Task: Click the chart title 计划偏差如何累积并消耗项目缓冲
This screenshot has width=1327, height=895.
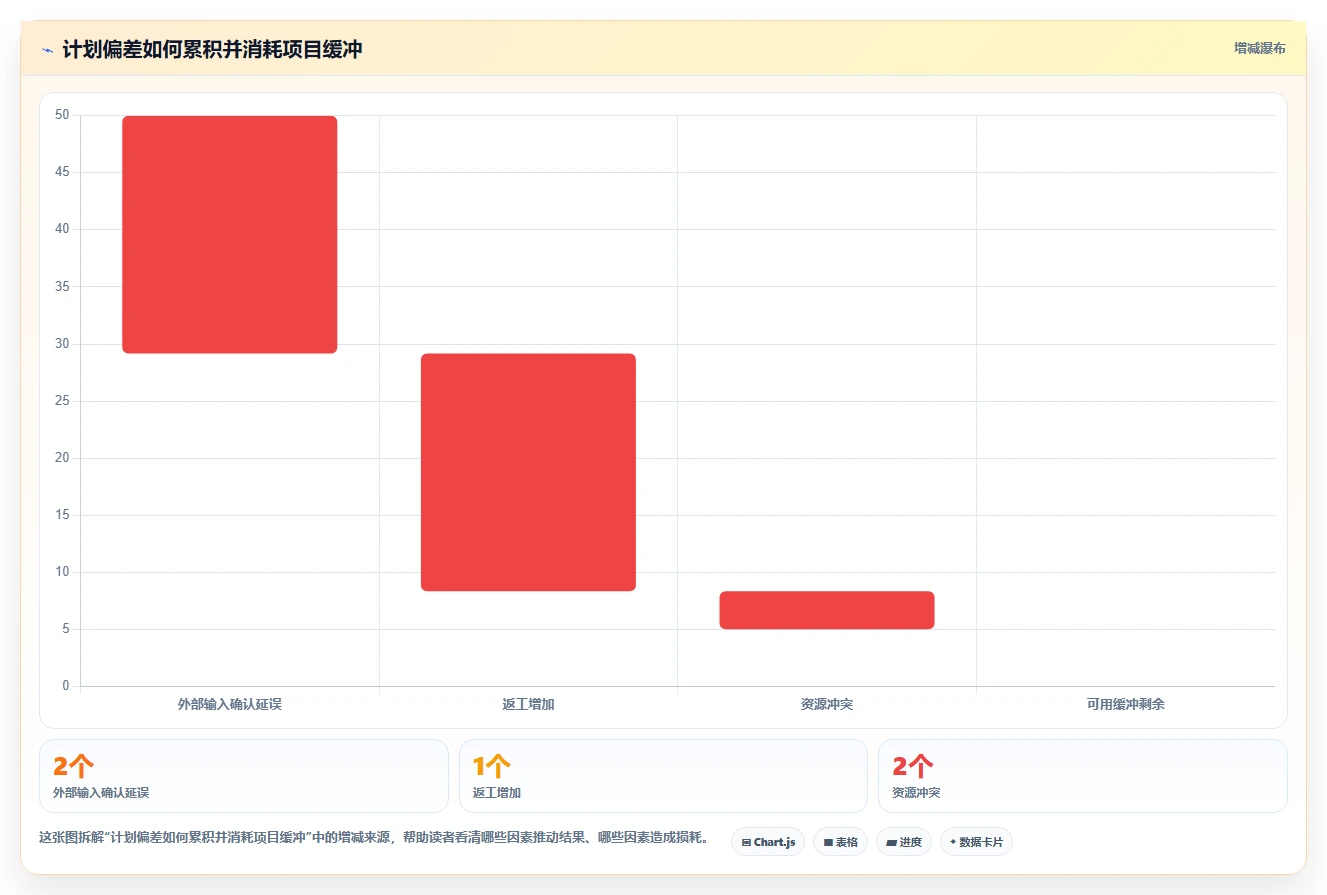Action: coord(212,50)
